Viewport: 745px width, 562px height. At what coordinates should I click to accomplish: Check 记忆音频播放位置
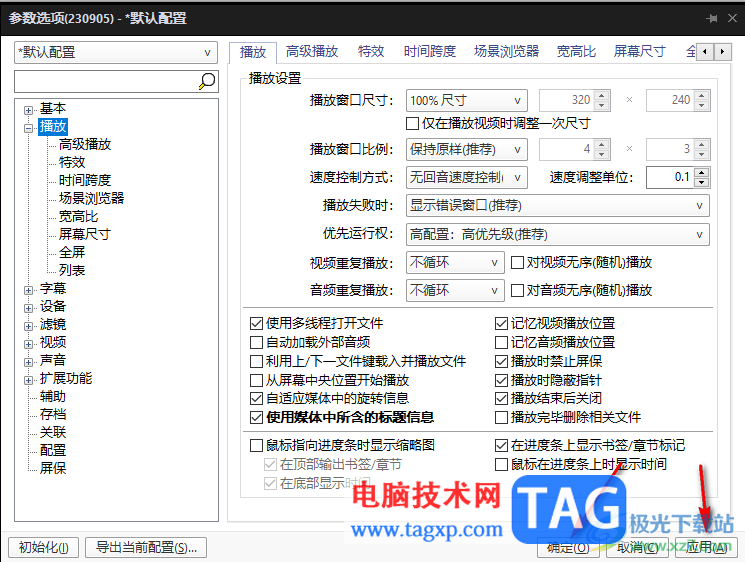[501, 343]
